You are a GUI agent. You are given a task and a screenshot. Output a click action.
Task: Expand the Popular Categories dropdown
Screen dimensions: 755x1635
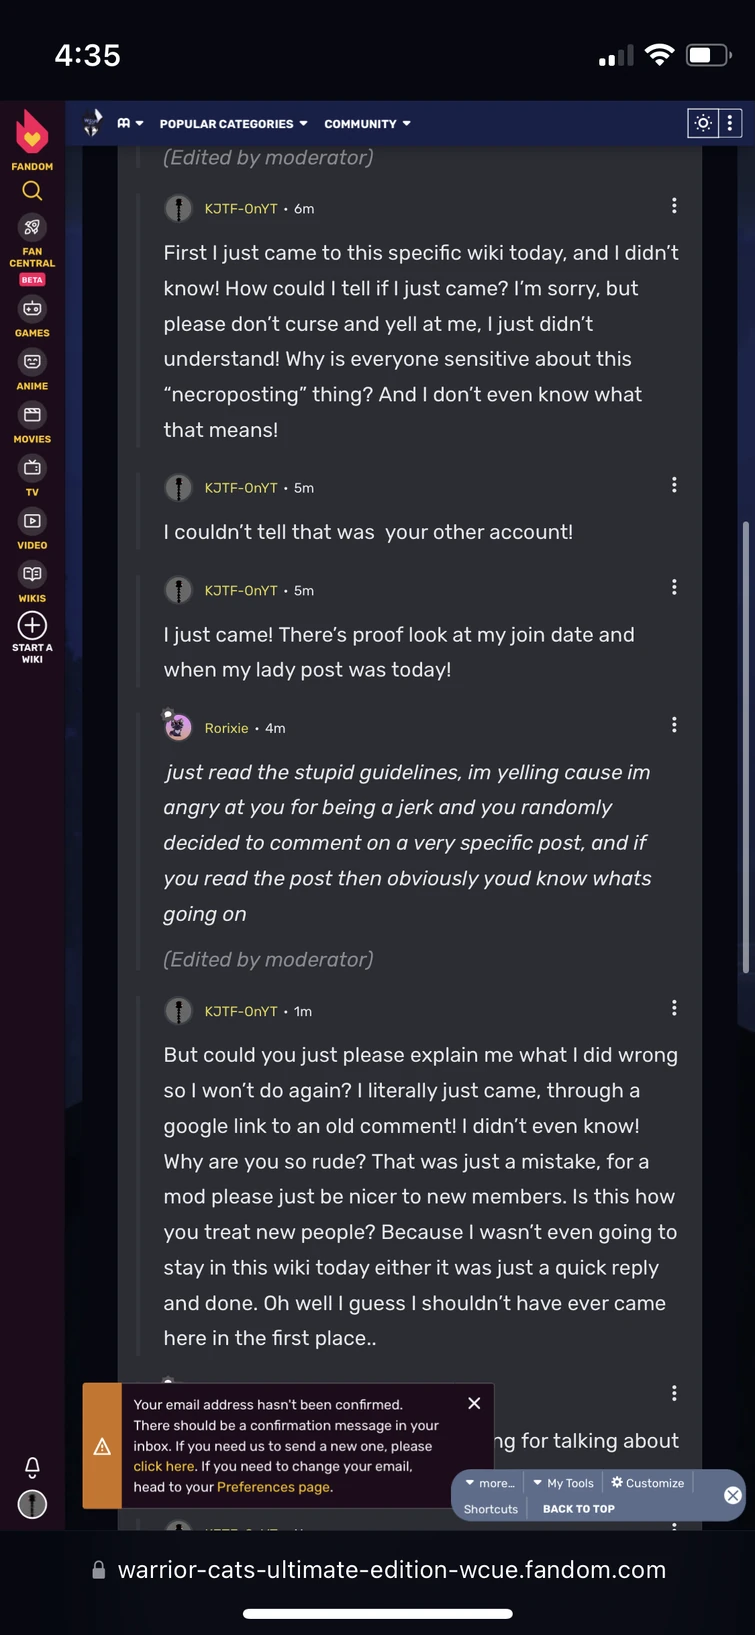coord(233,123)
